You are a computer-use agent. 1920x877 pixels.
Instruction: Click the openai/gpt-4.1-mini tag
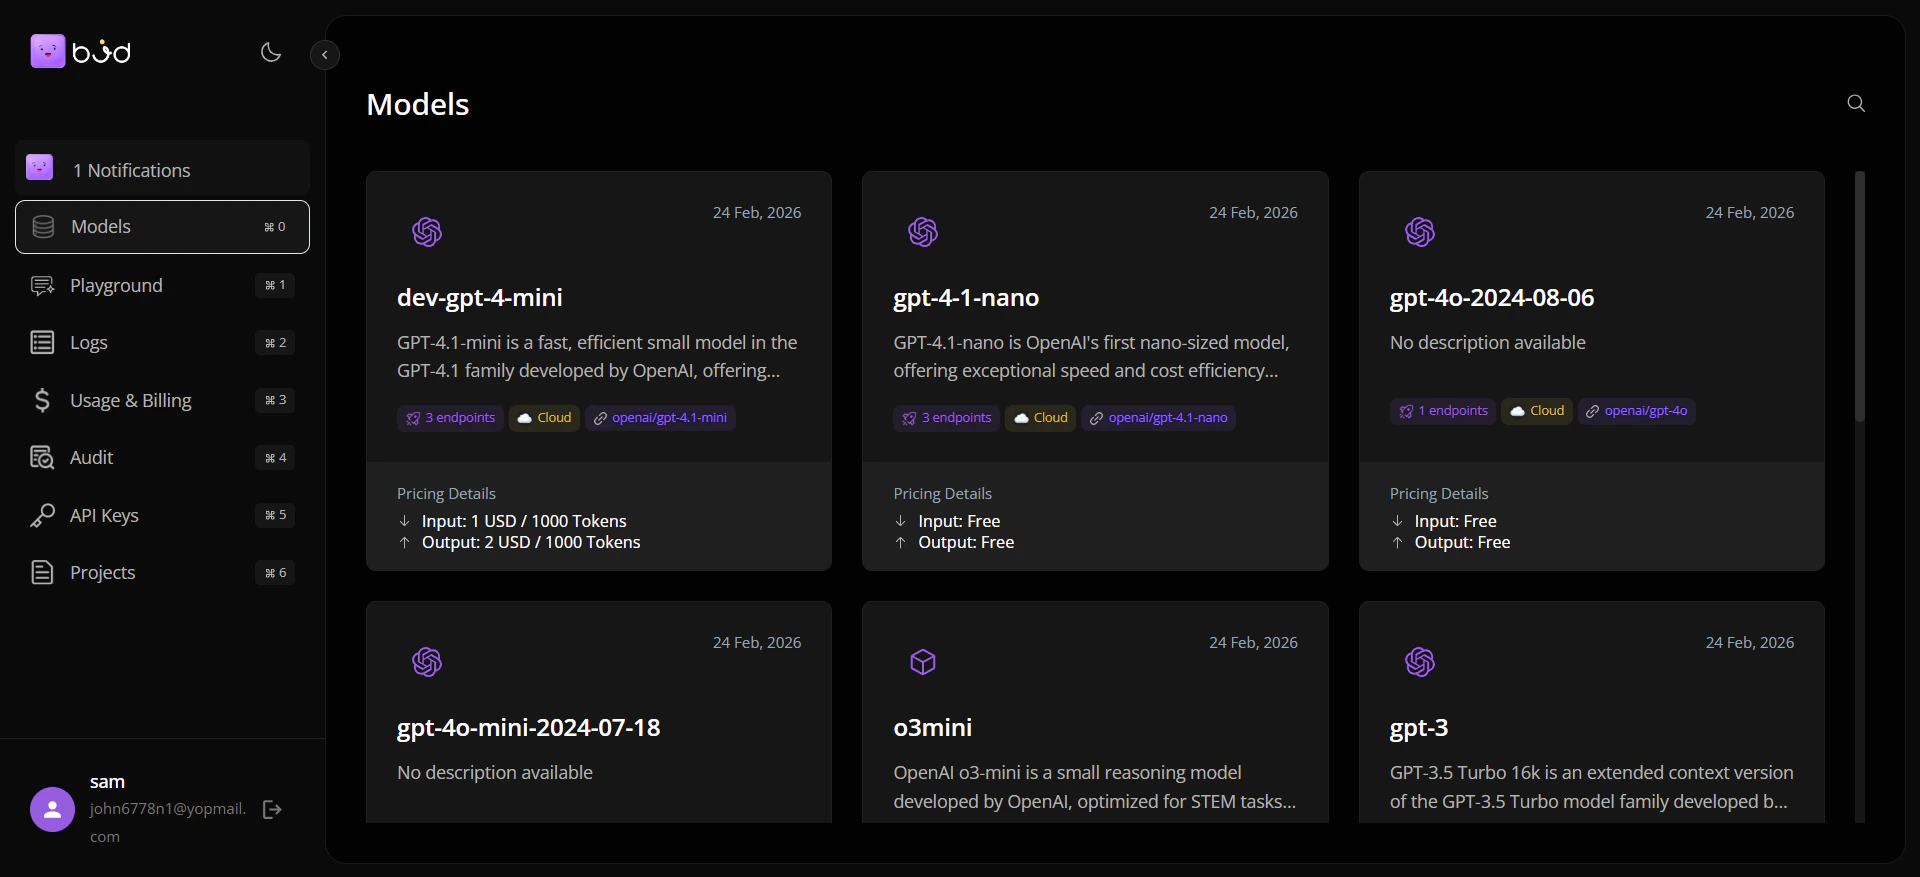tap(660, 418)
